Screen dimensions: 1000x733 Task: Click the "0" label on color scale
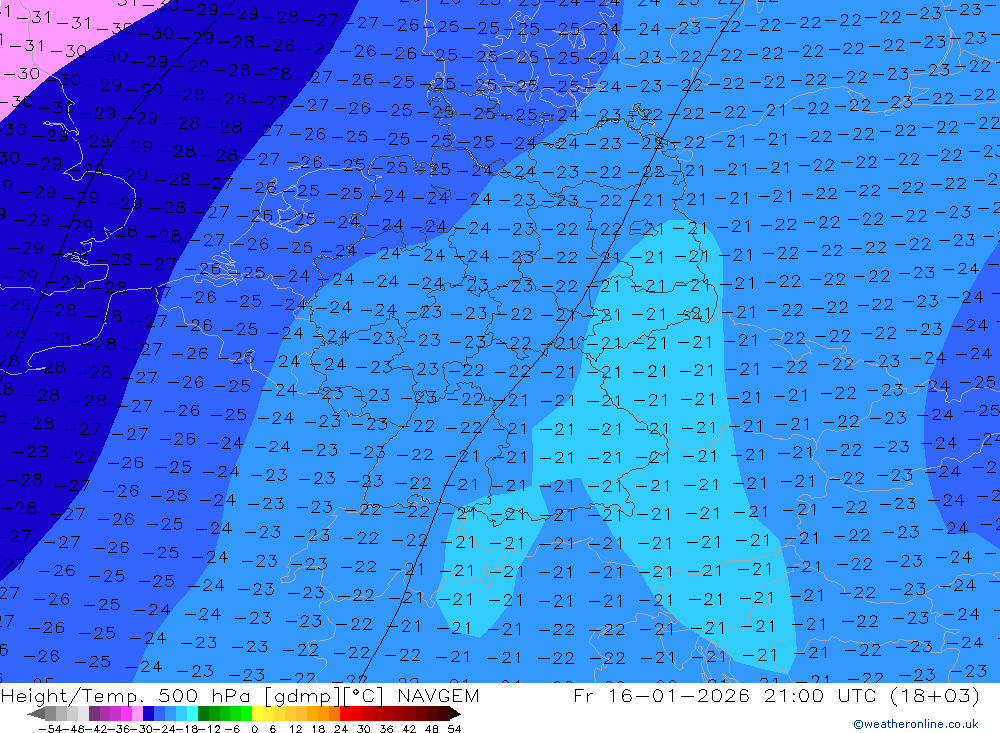click(254, 729)
